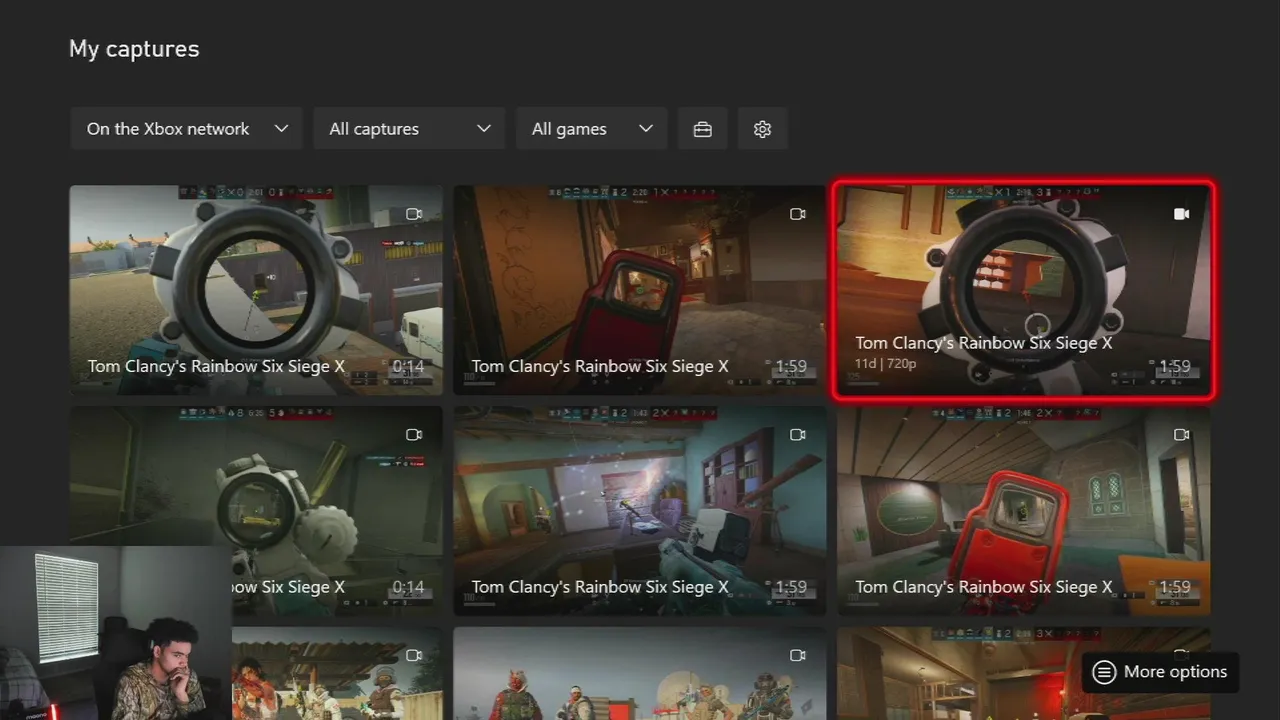Click the My captures heading
The image size is (1280, 720).
click(134, 49)
